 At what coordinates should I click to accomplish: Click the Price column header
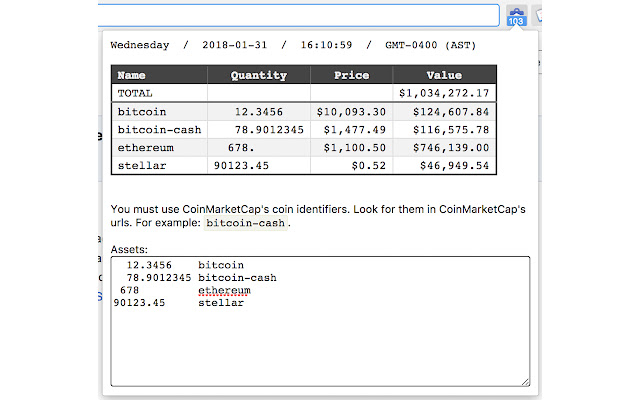click(351, 75)
